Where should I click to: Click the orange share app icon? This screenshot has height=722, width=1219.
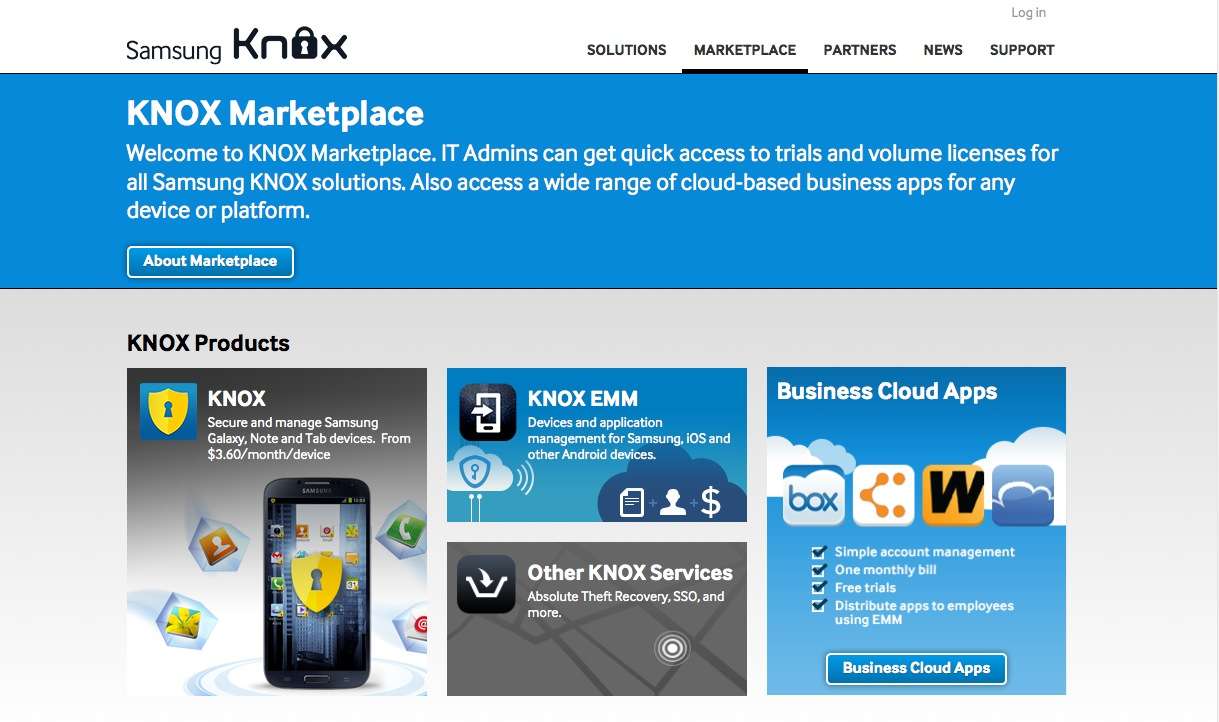point(883,496)
